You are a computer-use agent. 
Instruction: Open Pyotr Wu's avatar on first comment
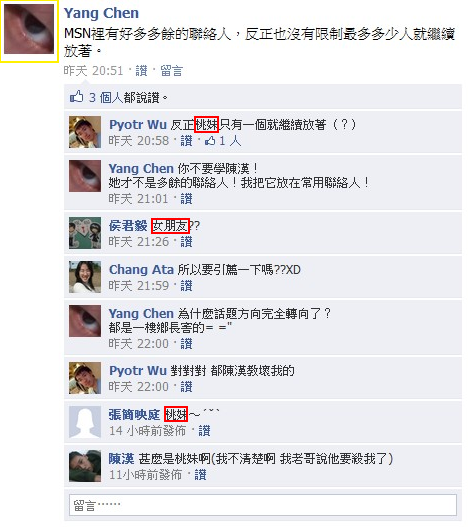coord(85,132)
